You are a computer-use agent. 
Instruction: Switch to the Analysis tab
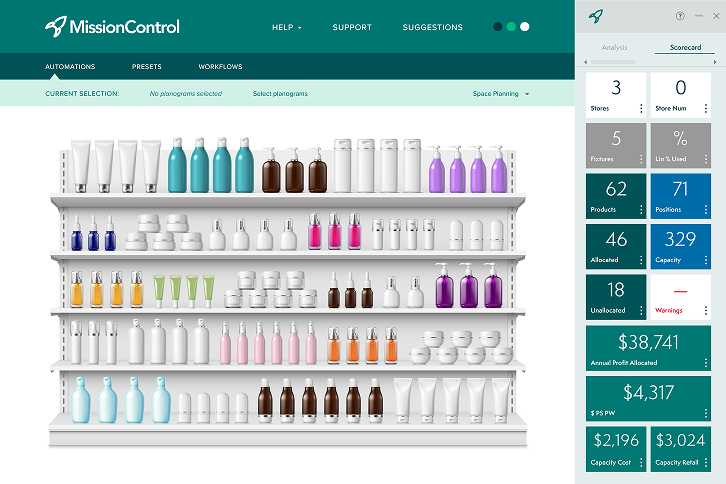point(615,47)
